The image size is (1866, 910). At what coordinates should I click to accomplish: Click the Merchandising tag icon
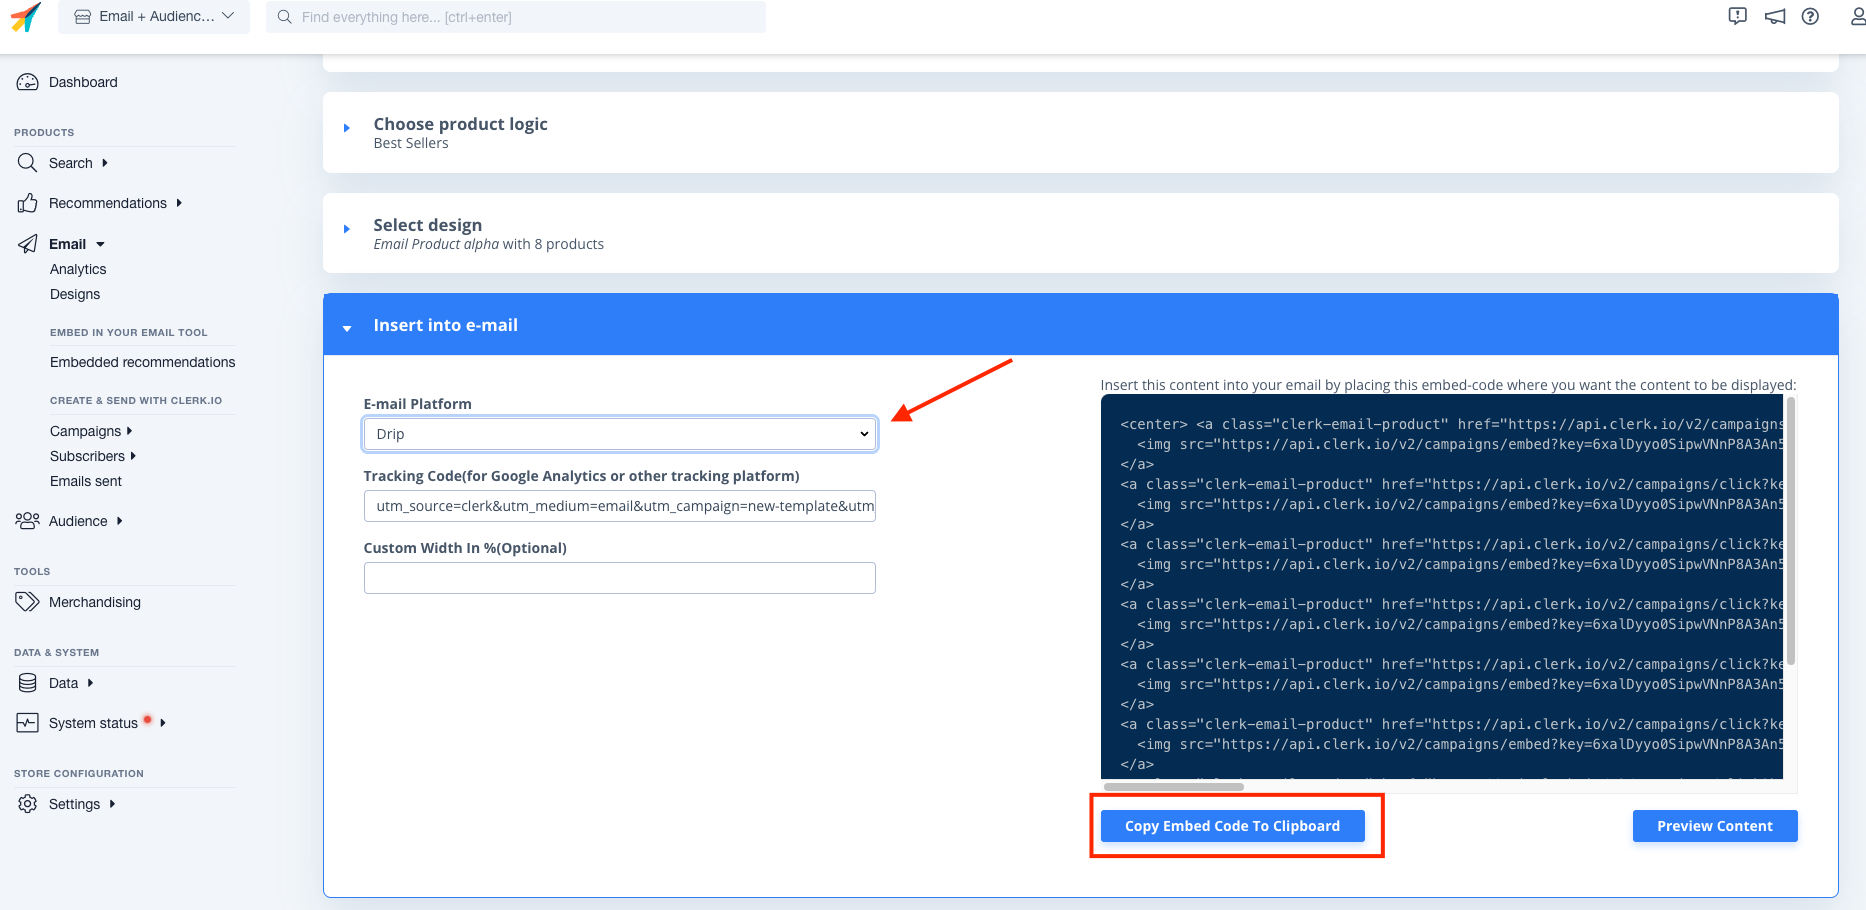[27, 602]
